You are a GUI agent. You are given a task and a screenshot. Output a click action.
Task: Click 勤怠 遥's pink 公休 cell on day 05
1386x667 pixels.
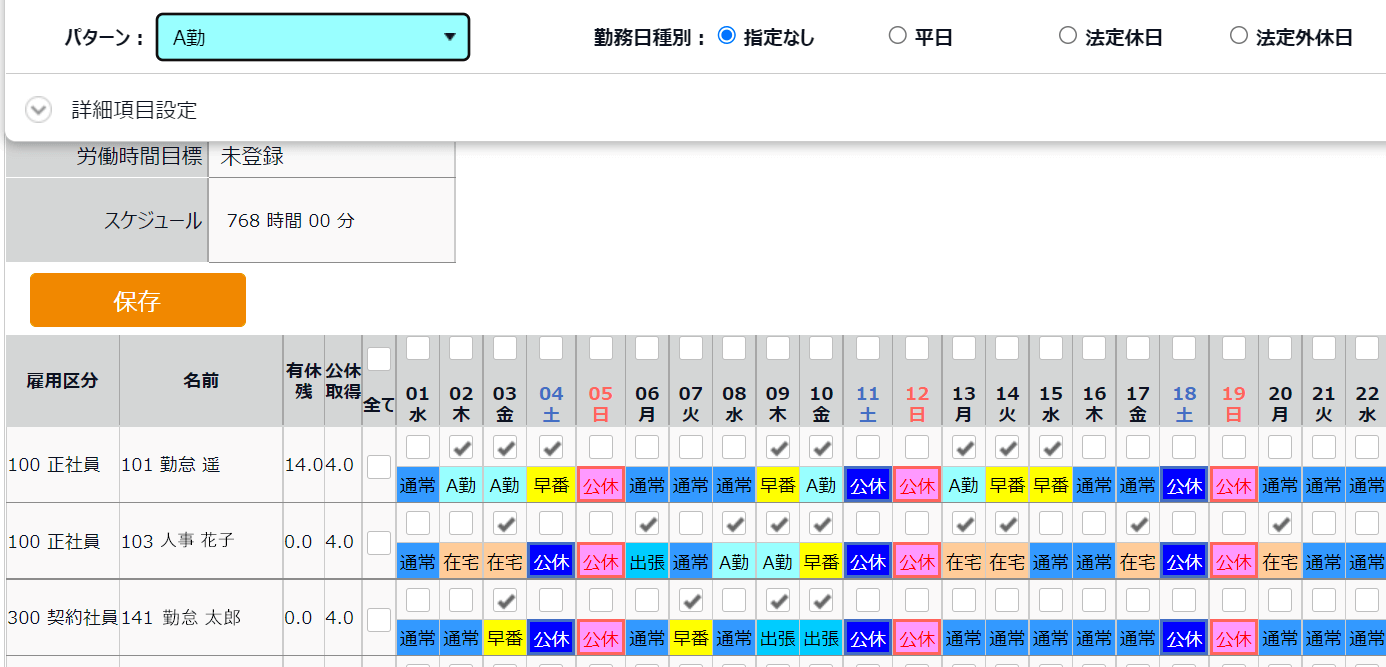click(601, 485)
